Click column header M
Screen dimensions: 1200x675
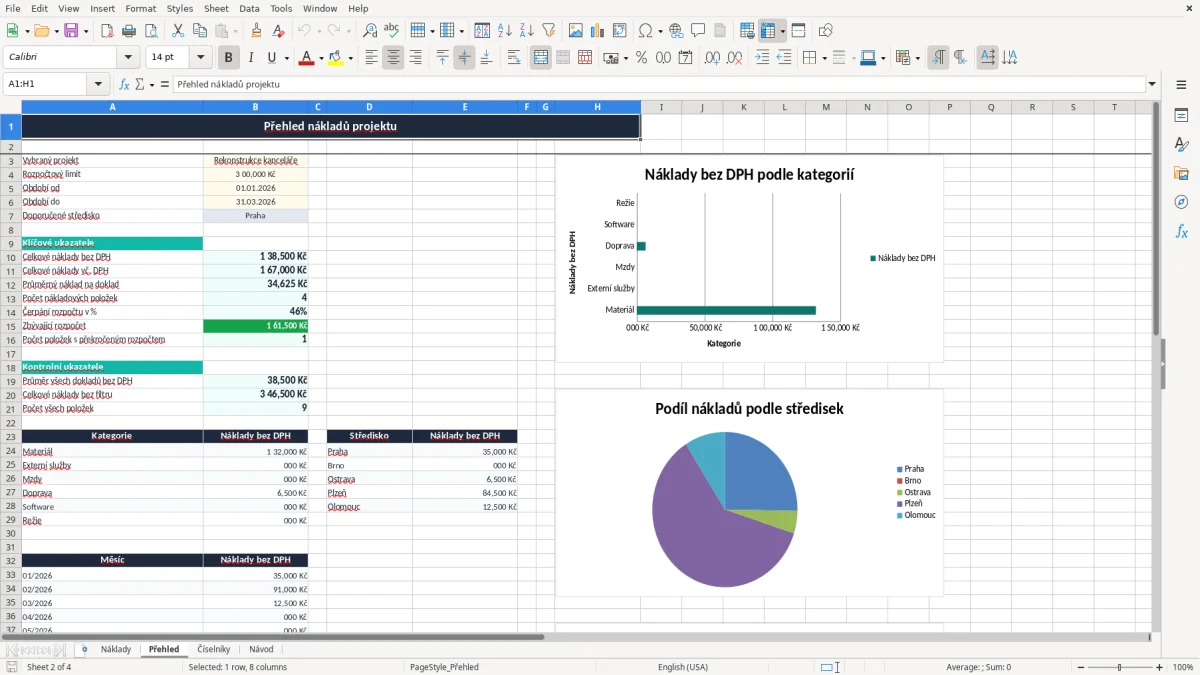click(x=825, y=107)
